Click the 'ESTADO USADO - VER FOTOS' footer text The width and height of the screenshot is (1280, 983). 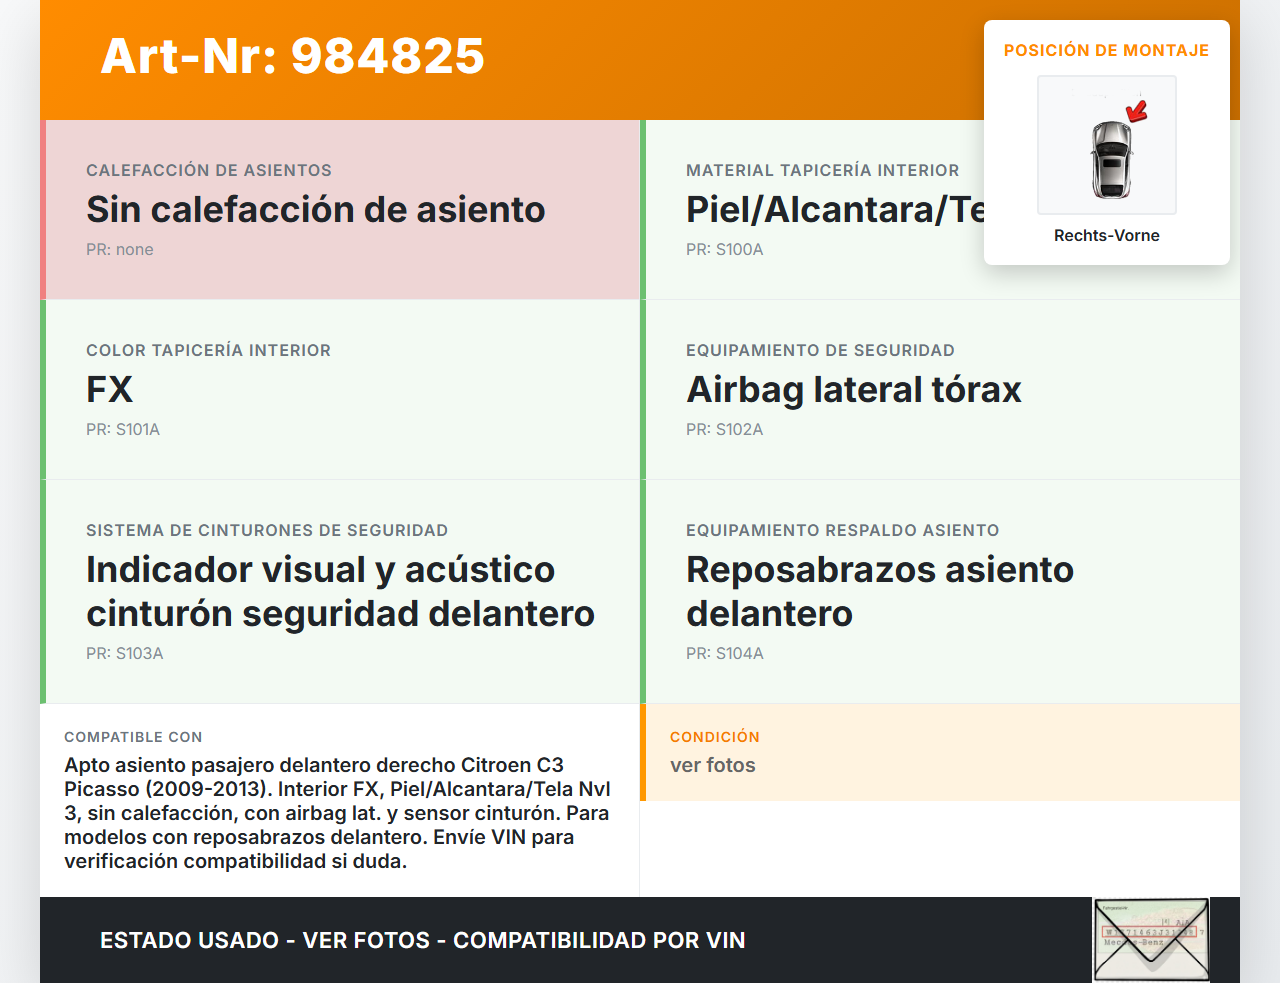(x=422, y=940)
